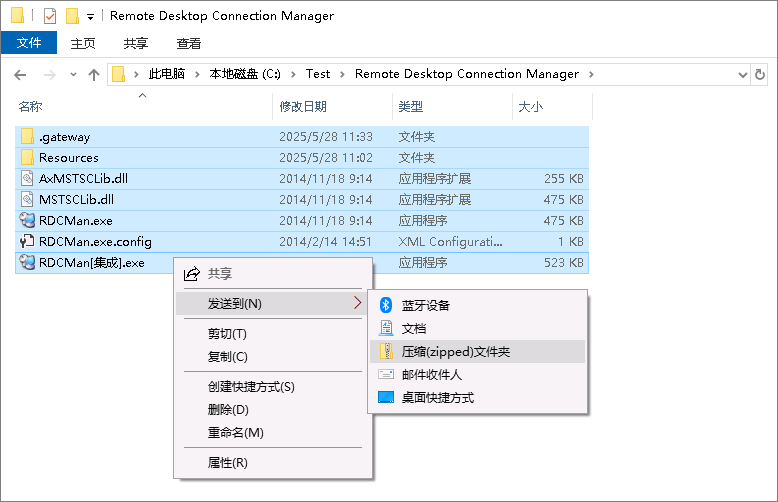Click the folder icon in address bar

pyautogui.click(x=119, y=74)
